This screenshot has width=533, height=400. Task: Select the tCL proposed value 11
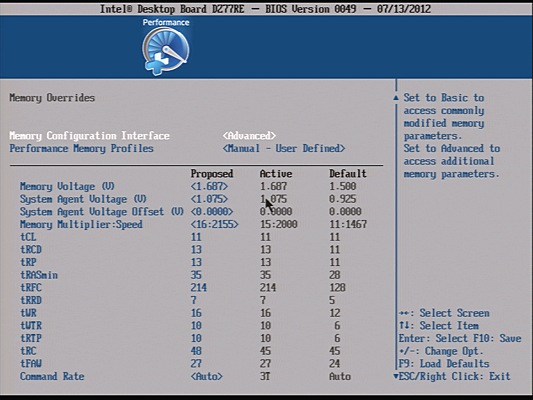(196, 237)
